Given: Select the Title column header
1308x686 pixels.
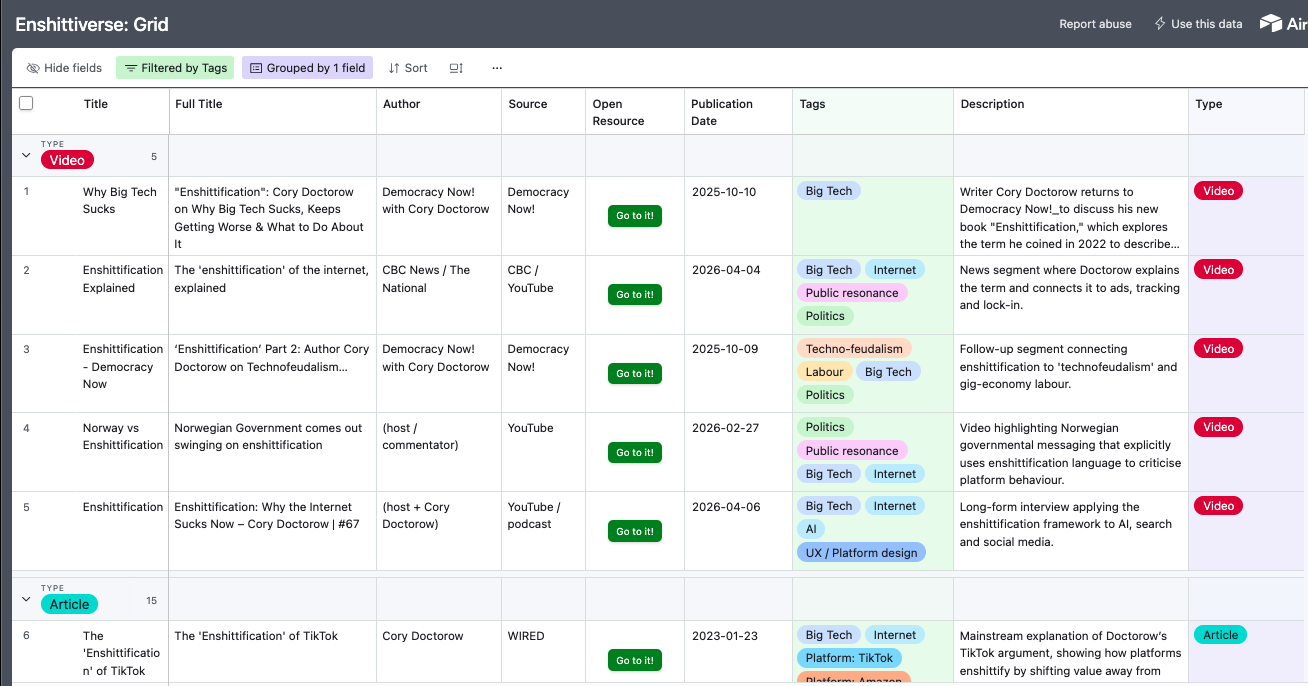Looking at the screenshot, I should pos(96,104).
